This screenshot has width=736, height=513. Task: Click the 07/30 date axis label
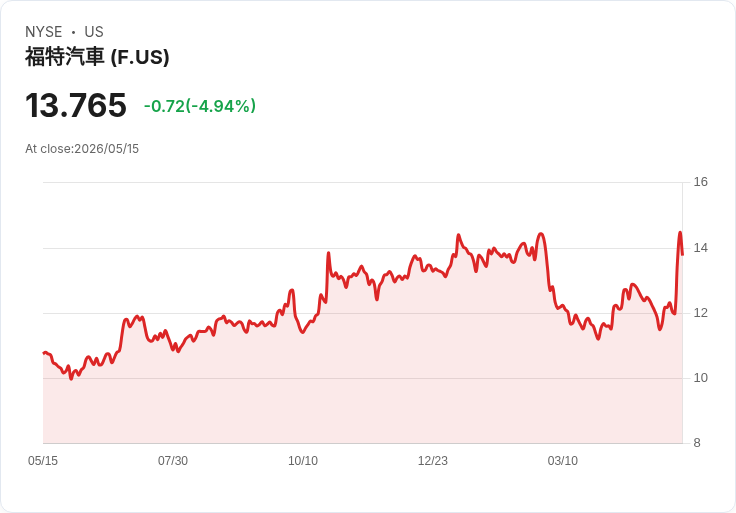(x=173, y=461)
